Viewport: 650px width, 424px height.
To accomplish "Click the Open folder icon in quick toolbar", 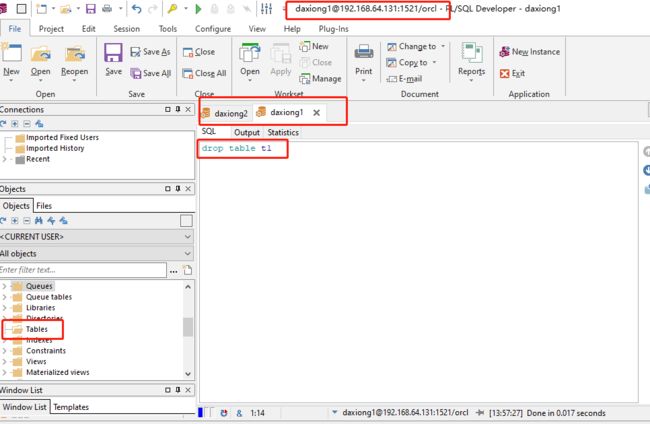I will [65, 9].
